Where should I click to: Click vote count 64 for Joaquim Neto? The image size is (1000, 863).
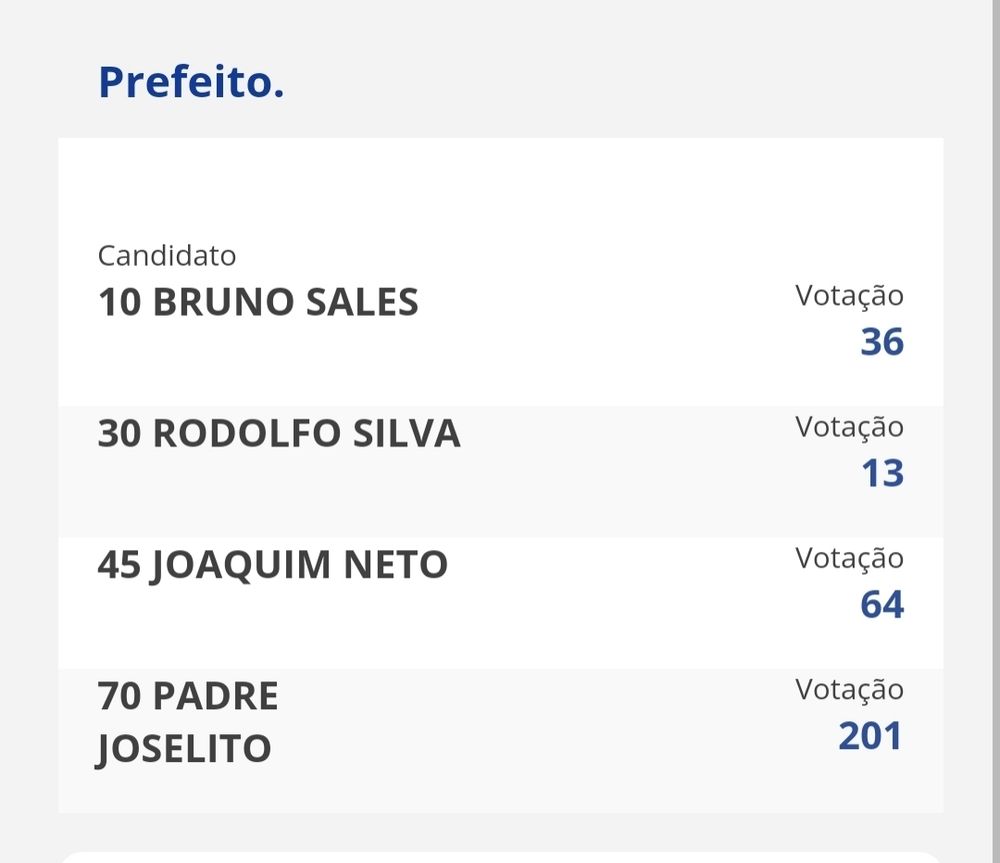pyautogui.click(x=882, y=605)
